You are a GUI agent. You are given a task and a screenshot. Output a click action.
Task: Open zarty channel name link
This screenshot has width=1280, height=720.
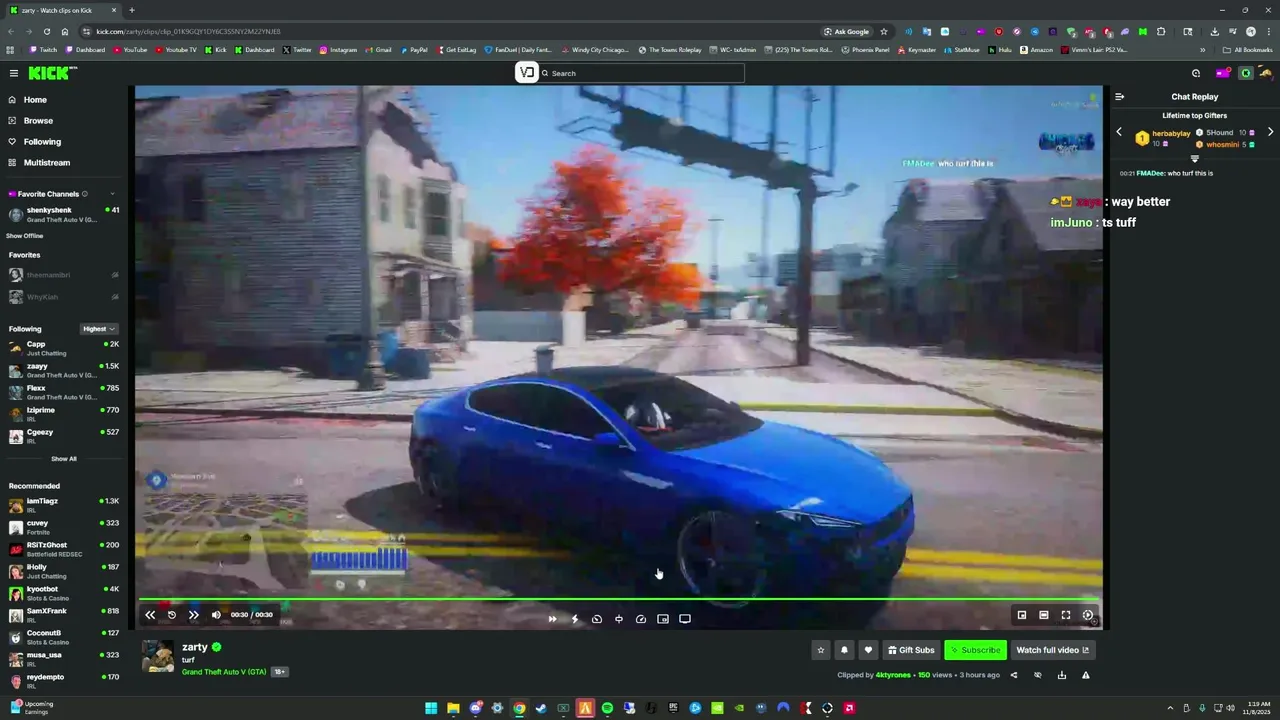(x=195, y=647)
